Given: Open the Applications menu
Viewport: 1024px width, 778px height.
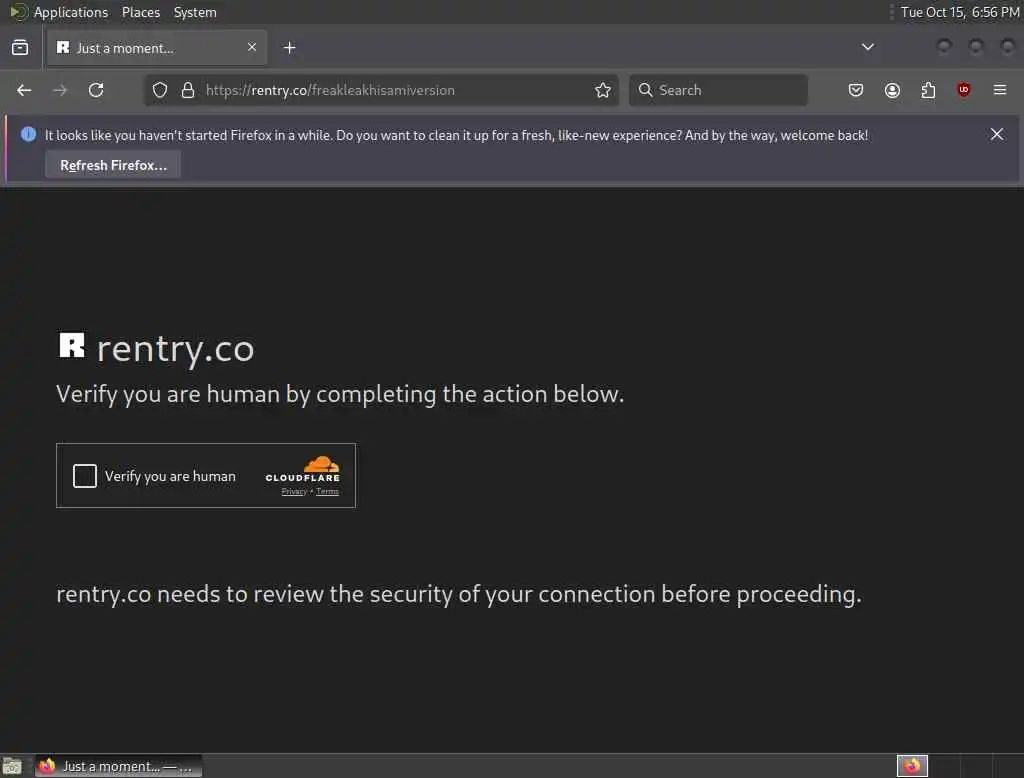Looking at the screenshot, I should click(x=71, y=12).
